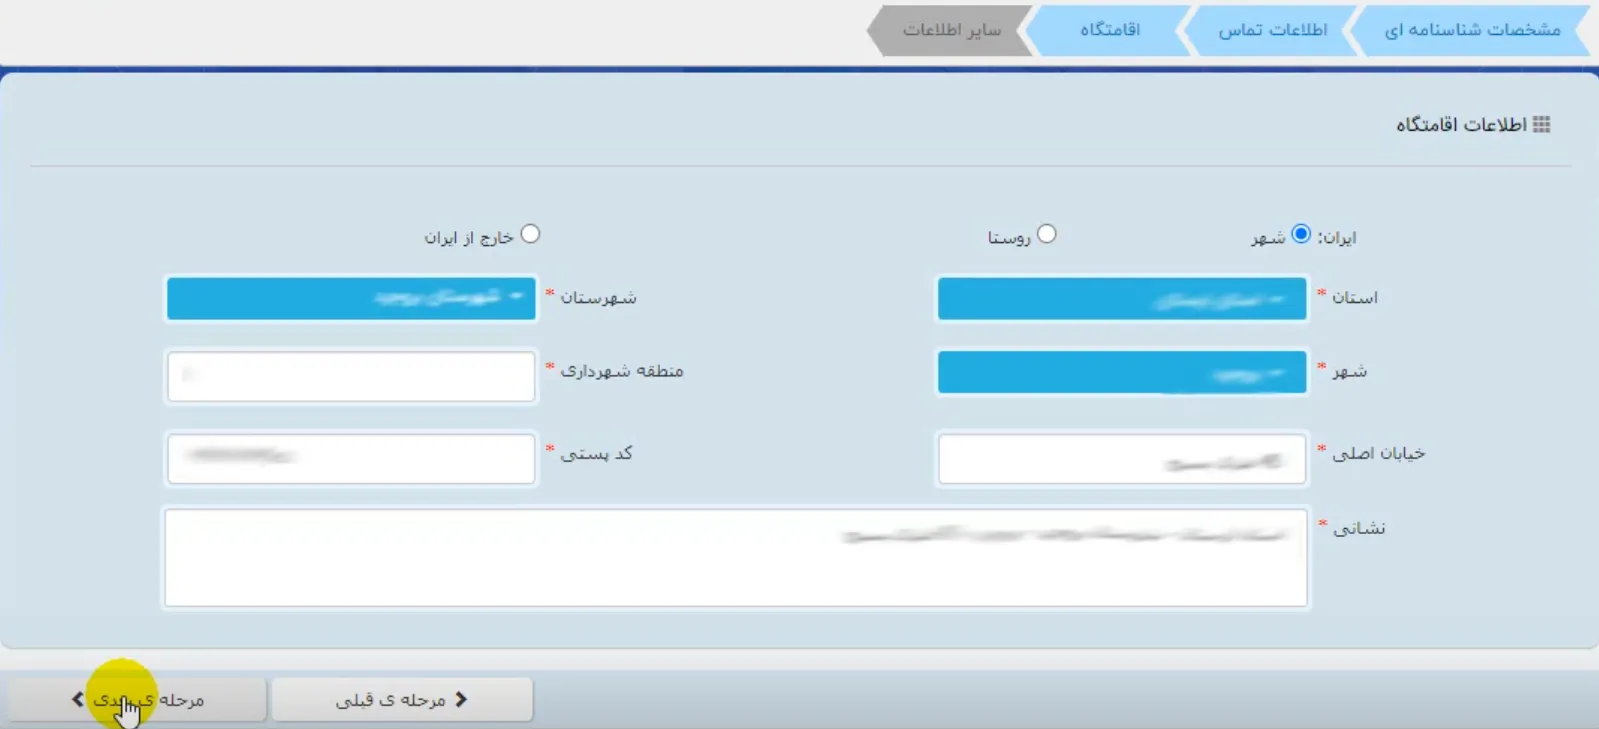Click the منطقه شهرداری label
The image size is (1599, 729).
(622, 371)
